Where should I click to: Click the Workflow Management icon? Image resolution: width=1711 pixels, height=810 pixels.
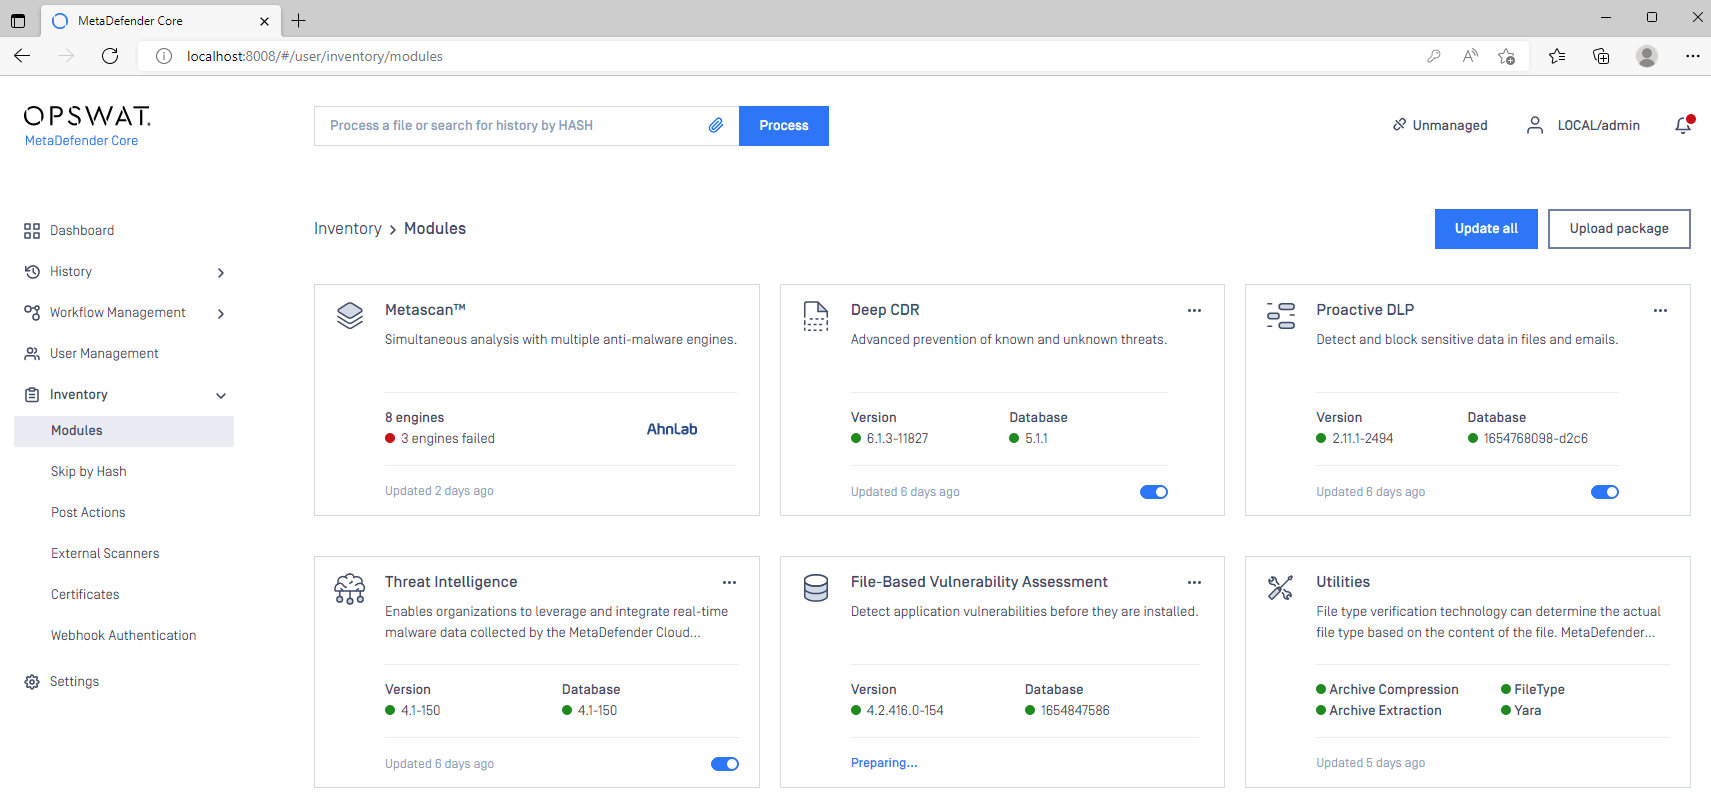pyautogui.click(x=32, y=313)
